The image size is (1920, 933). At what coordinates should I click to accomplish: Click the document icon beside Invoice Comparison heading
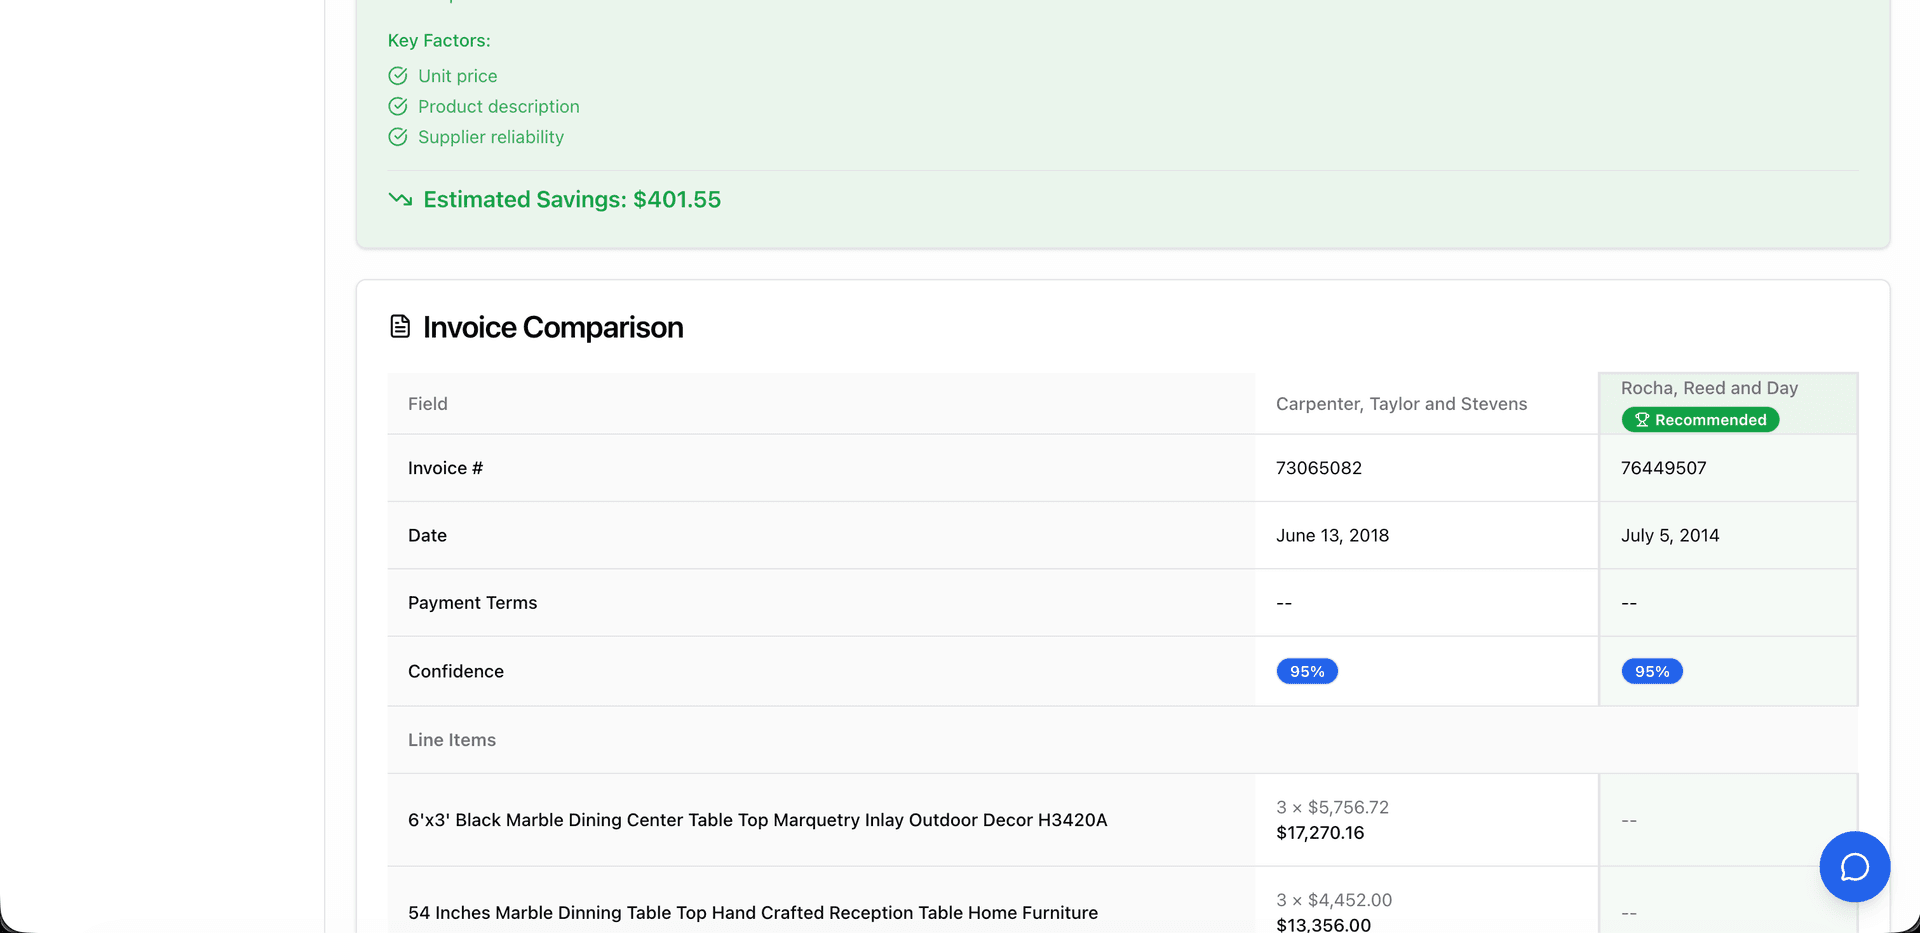399,325
